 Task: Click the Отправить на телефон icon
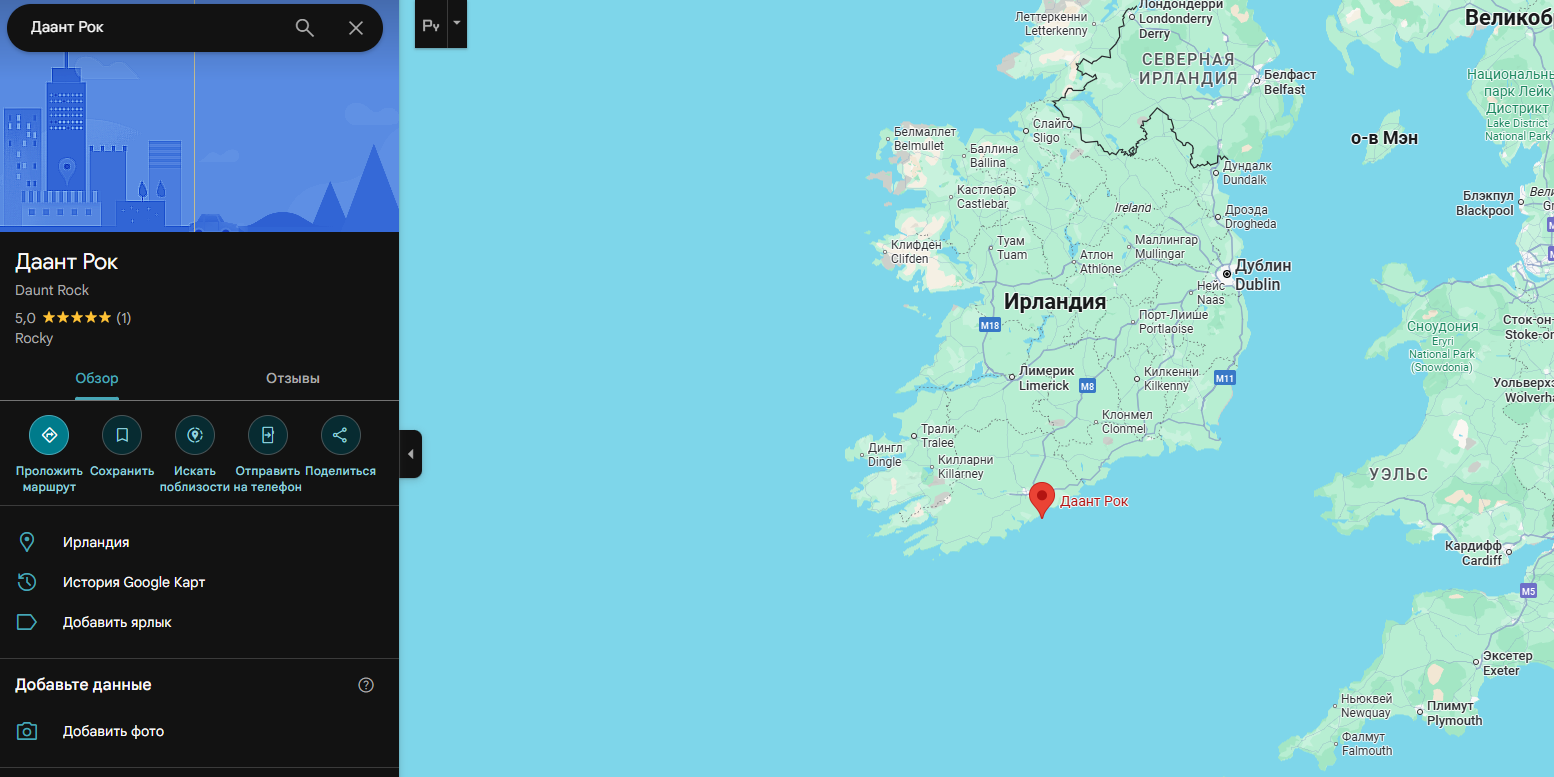[268, 435]
